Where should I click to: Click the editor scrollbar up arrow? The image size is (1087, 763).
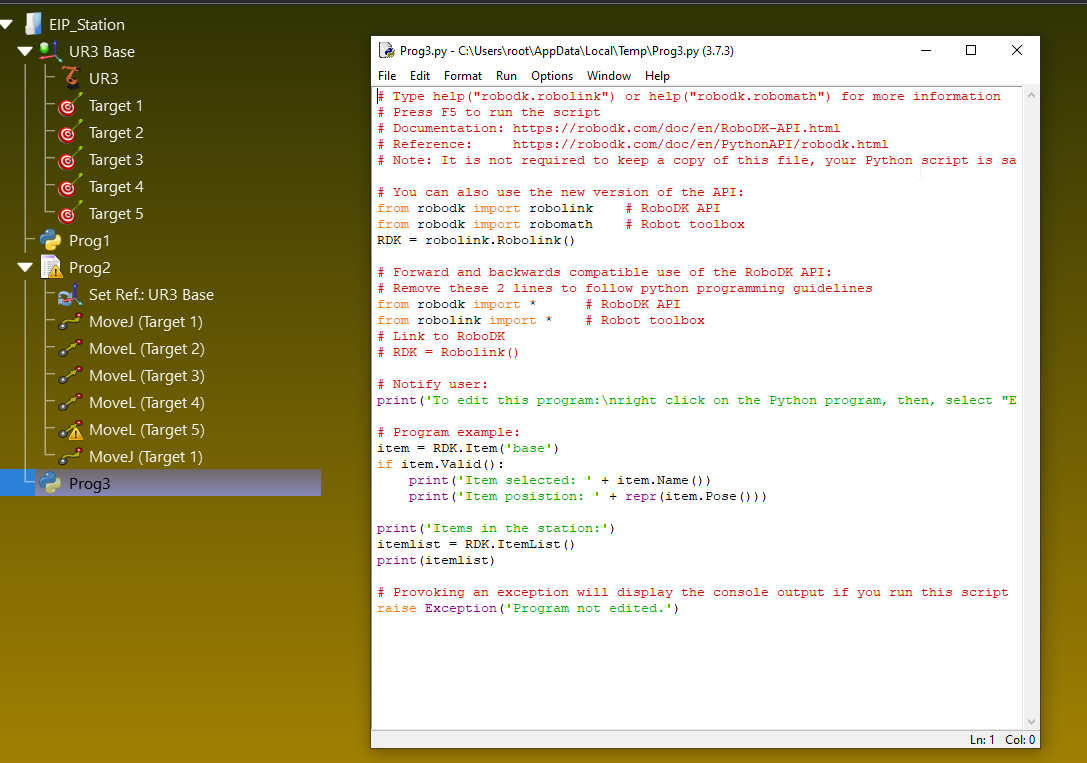point(1031,96)
